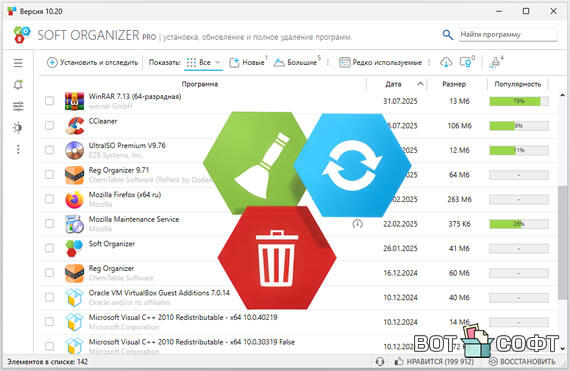This screenshot has height=371, width=570.
Task: Select the Mozilla Firefox checkbox
Action: [x=49, y=199]
